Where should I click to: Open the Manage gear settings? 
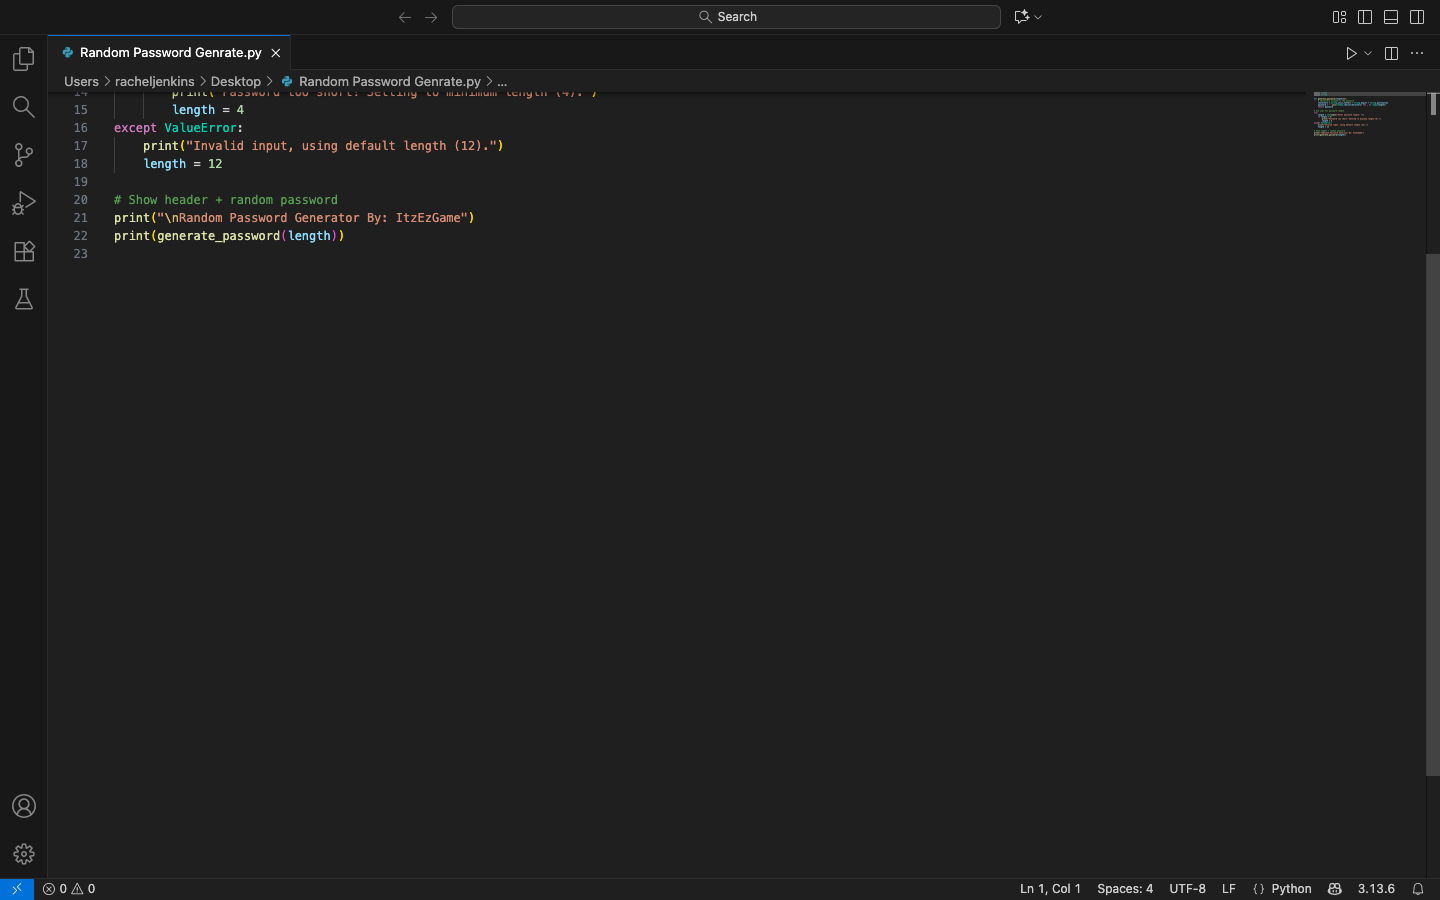pos(24,854)
